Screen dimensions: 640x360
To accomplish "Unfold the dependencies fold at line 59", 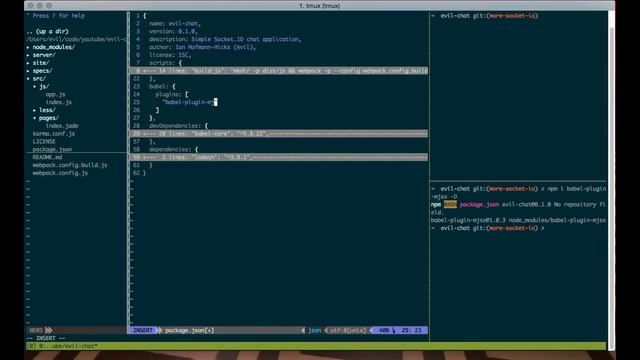I will (279, 157).
